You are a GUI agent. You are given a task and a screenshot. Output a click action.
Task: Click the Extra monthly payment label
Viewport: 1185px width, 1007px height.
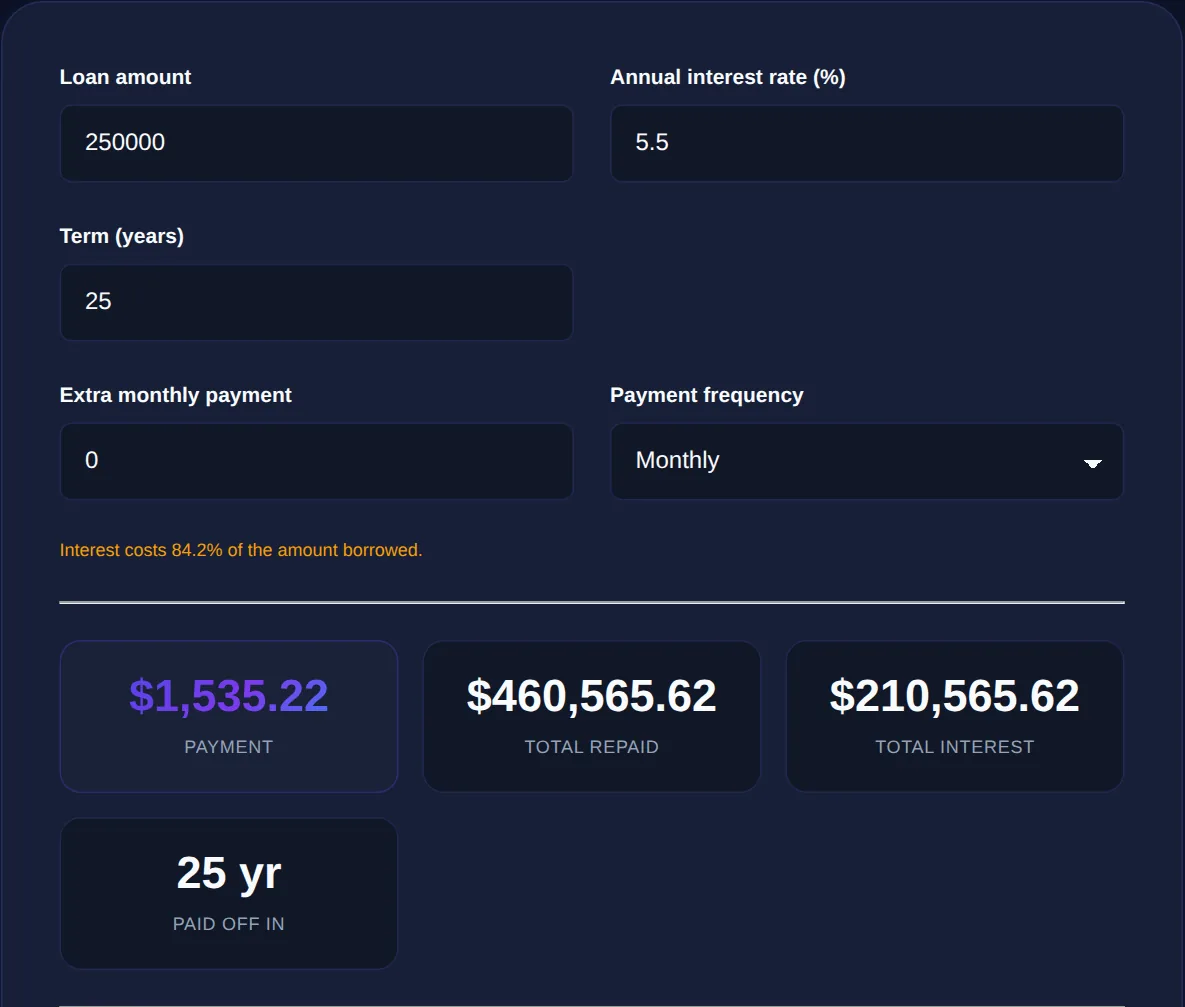(x=175, y=395)
